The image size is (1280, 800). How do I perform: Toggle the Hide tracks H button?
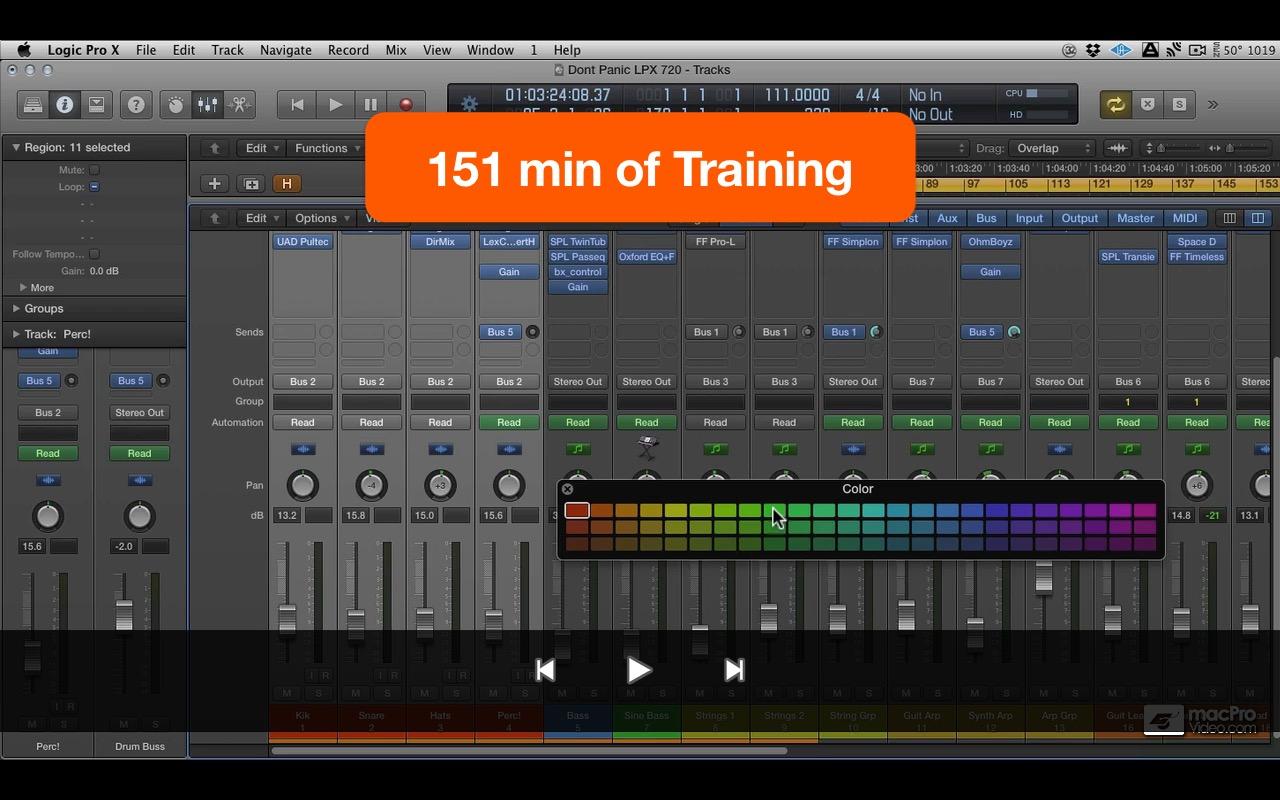point(287,184)
